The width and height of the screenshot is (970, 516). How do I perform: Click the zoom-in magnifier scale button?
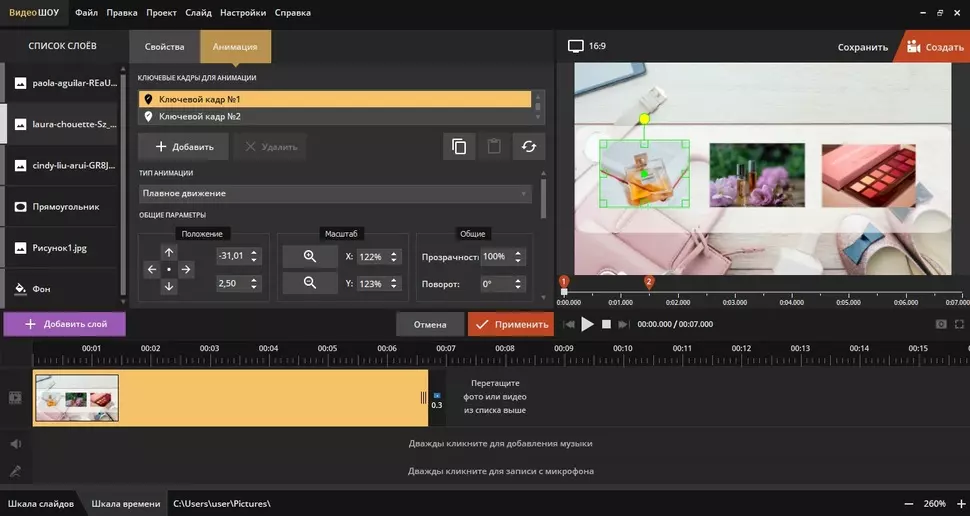310,257
